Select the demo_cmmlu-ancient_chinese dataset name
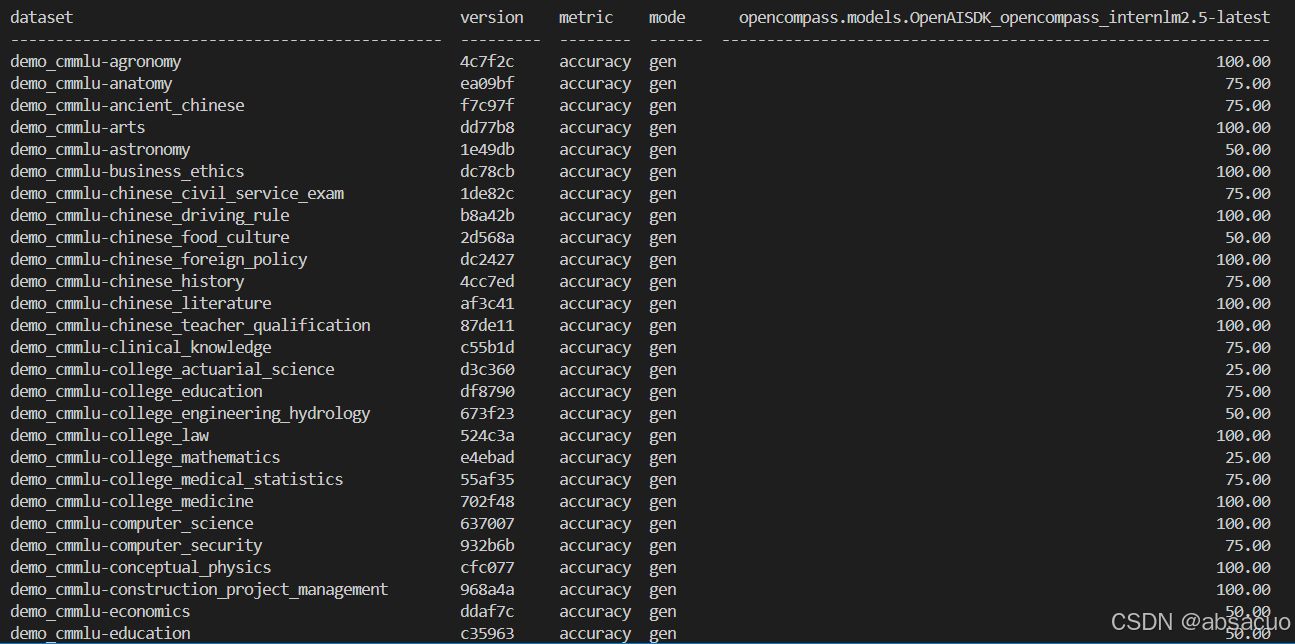1295x644 pixels. pos(127,105)
